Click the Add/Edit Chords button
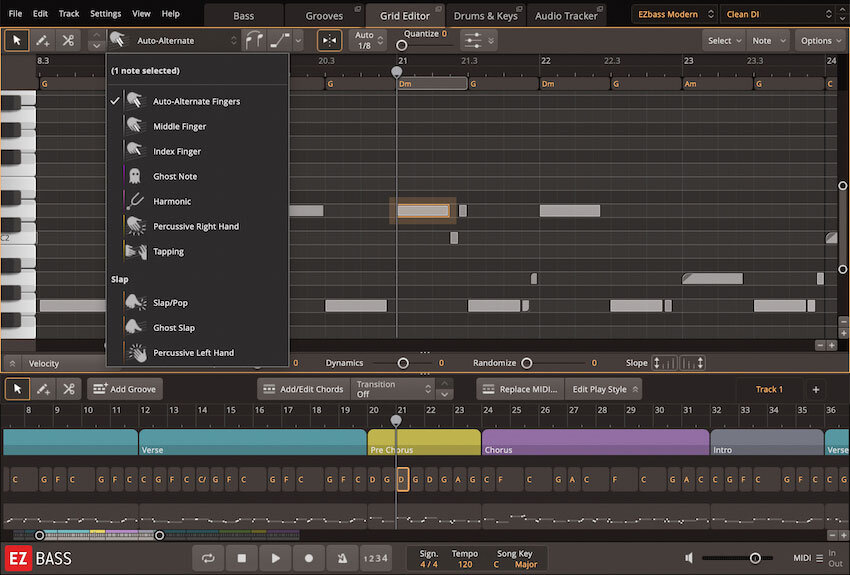The width and height of the screenshot is (850, 575). click(302, 389)
